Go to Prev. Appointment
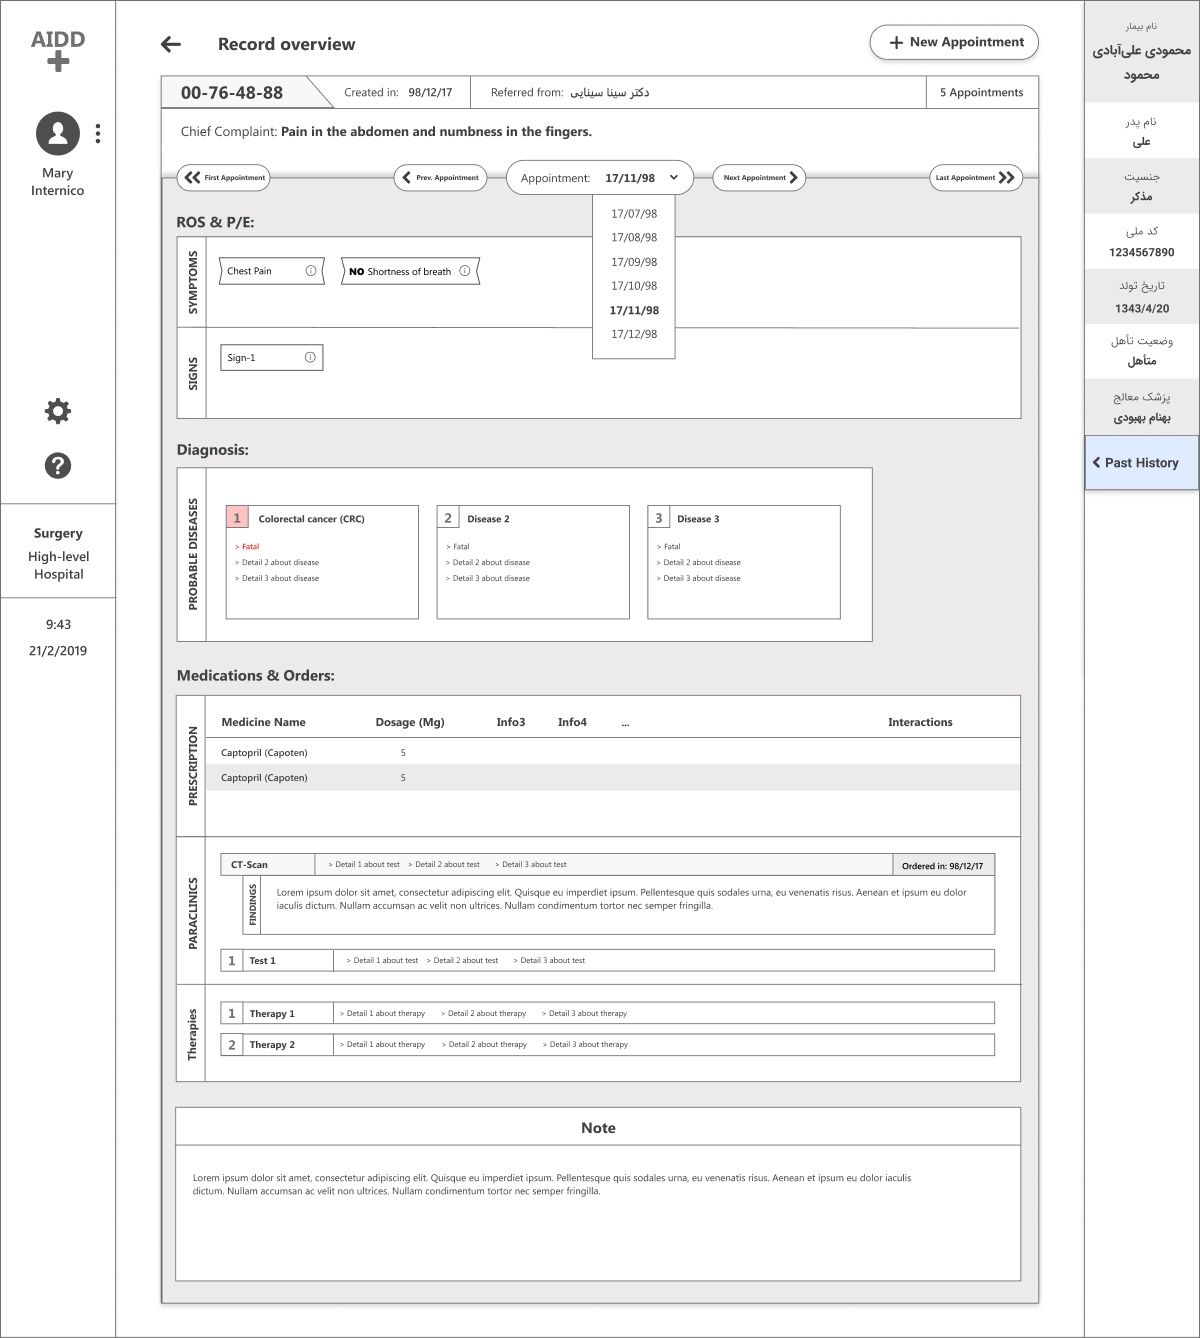This screenshot has height=1338, width=1200. pyautogui.click(x=440, y=177)
